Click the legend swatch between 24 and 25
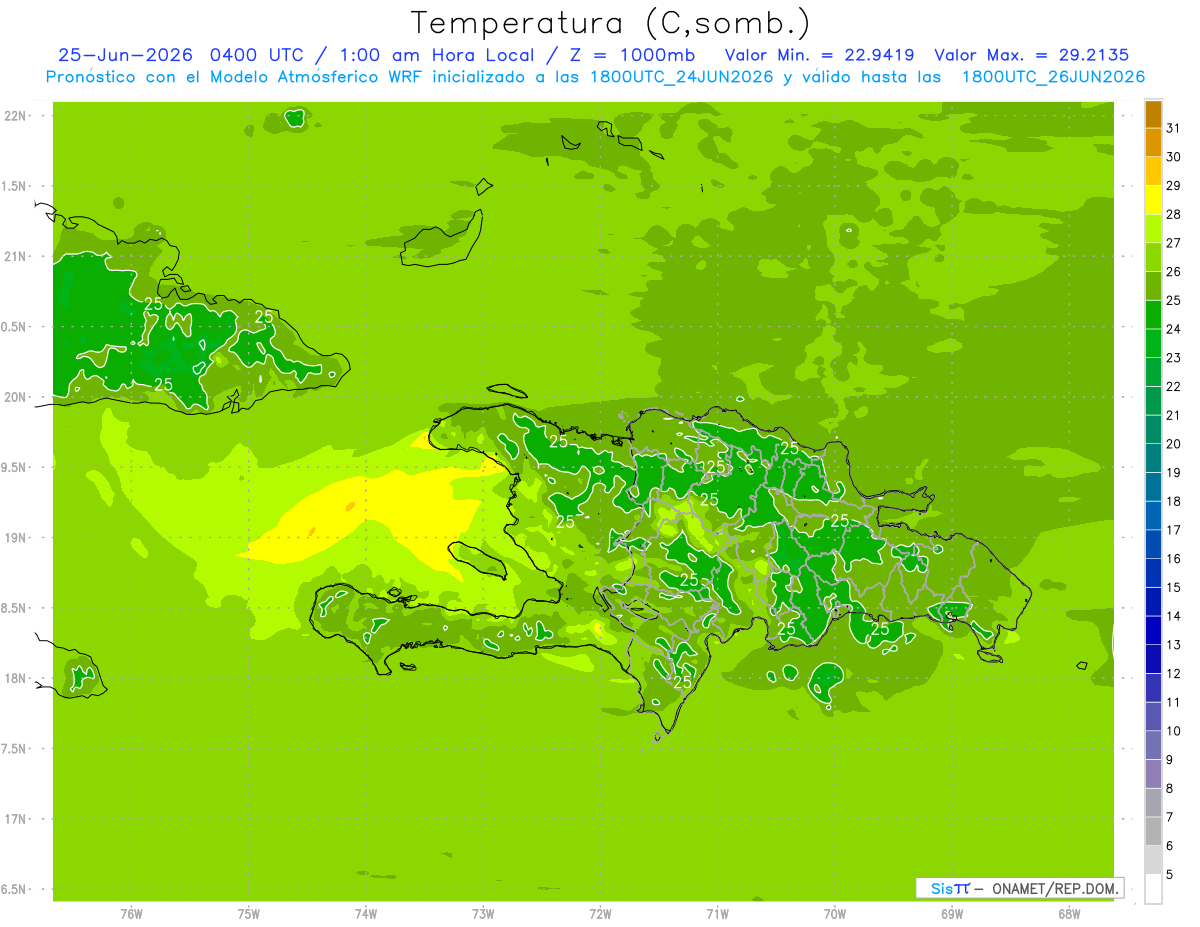The image size is (1200, 927). 1154,315
